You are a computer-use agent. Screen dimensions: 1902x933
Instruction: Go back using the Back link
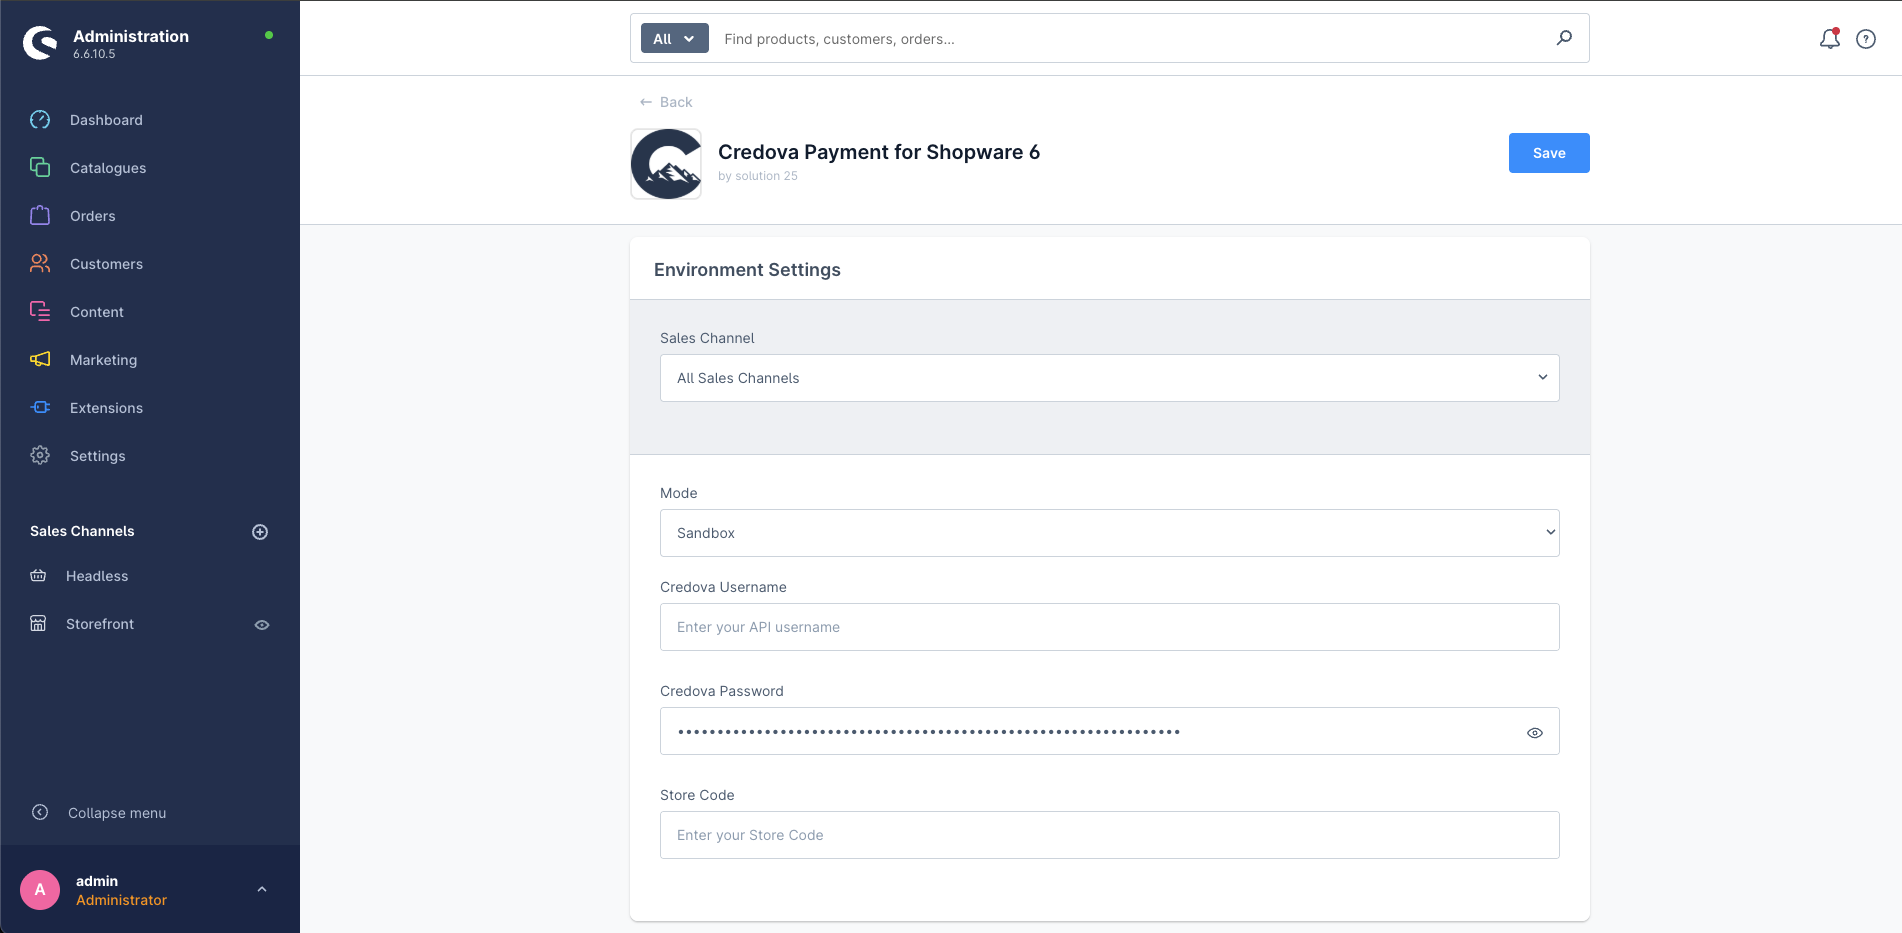click(666, 102)
